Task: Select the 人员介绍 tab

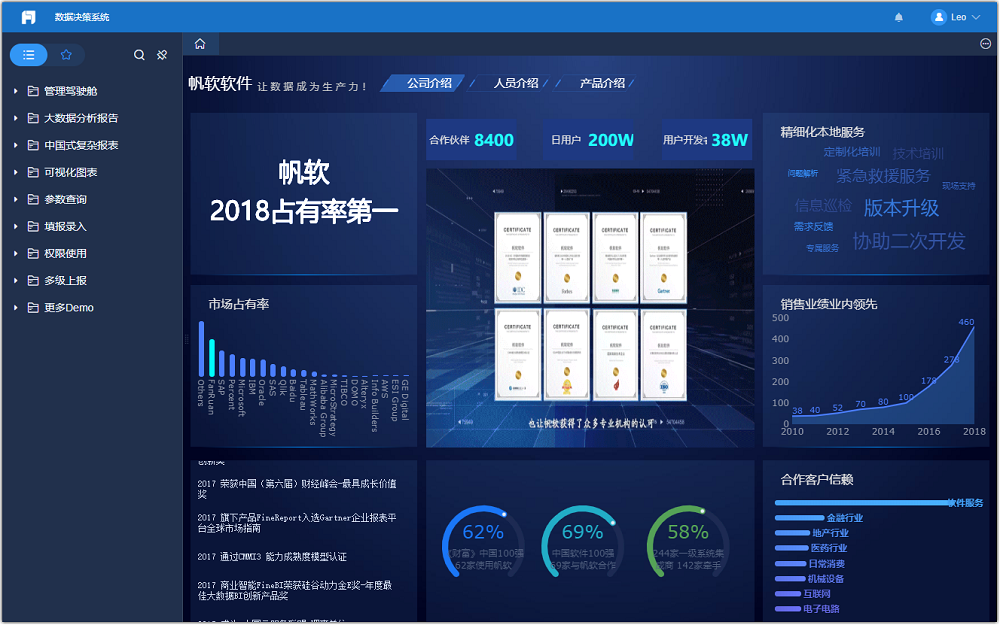Action: (x=510, y=83)
